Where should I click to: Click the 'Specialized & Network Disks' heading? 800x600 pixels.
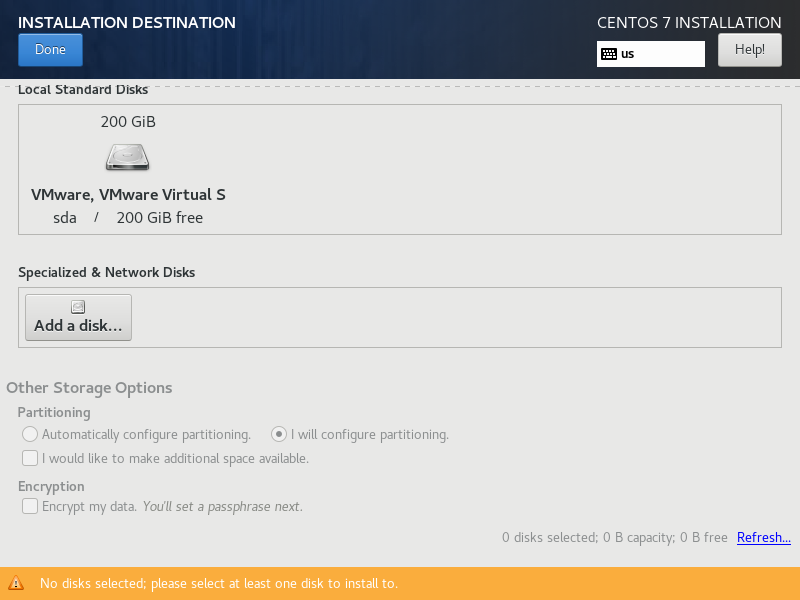coord(107,272)
